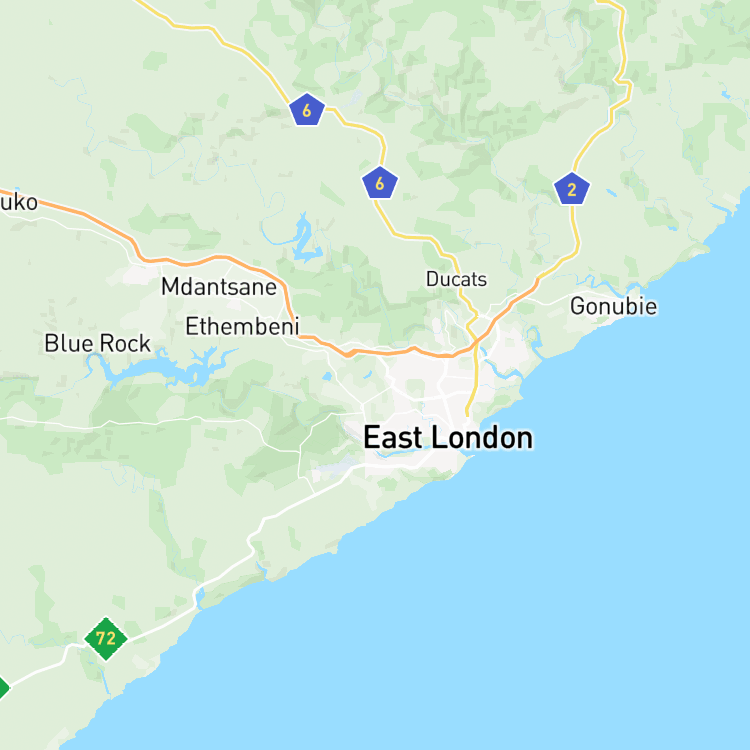The height and width of the screenshot is (750, 750).
Task: Click the Ducats place label
Action: coord(456,279)
